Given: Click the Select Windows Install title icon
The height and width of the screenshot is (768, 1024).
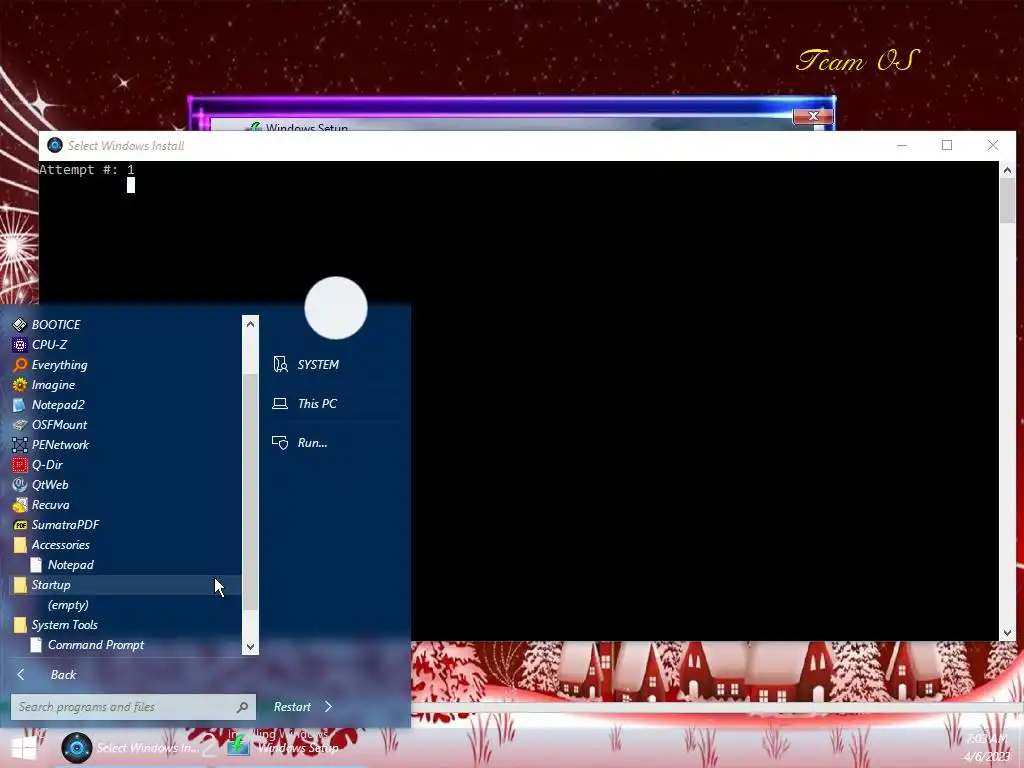Looking at the screenshot, I should [55, 145].
